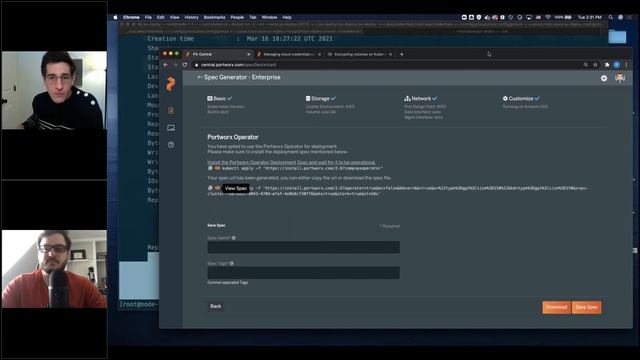Click the Save Spec button
The image size is (640, 360).
(587, 307)
